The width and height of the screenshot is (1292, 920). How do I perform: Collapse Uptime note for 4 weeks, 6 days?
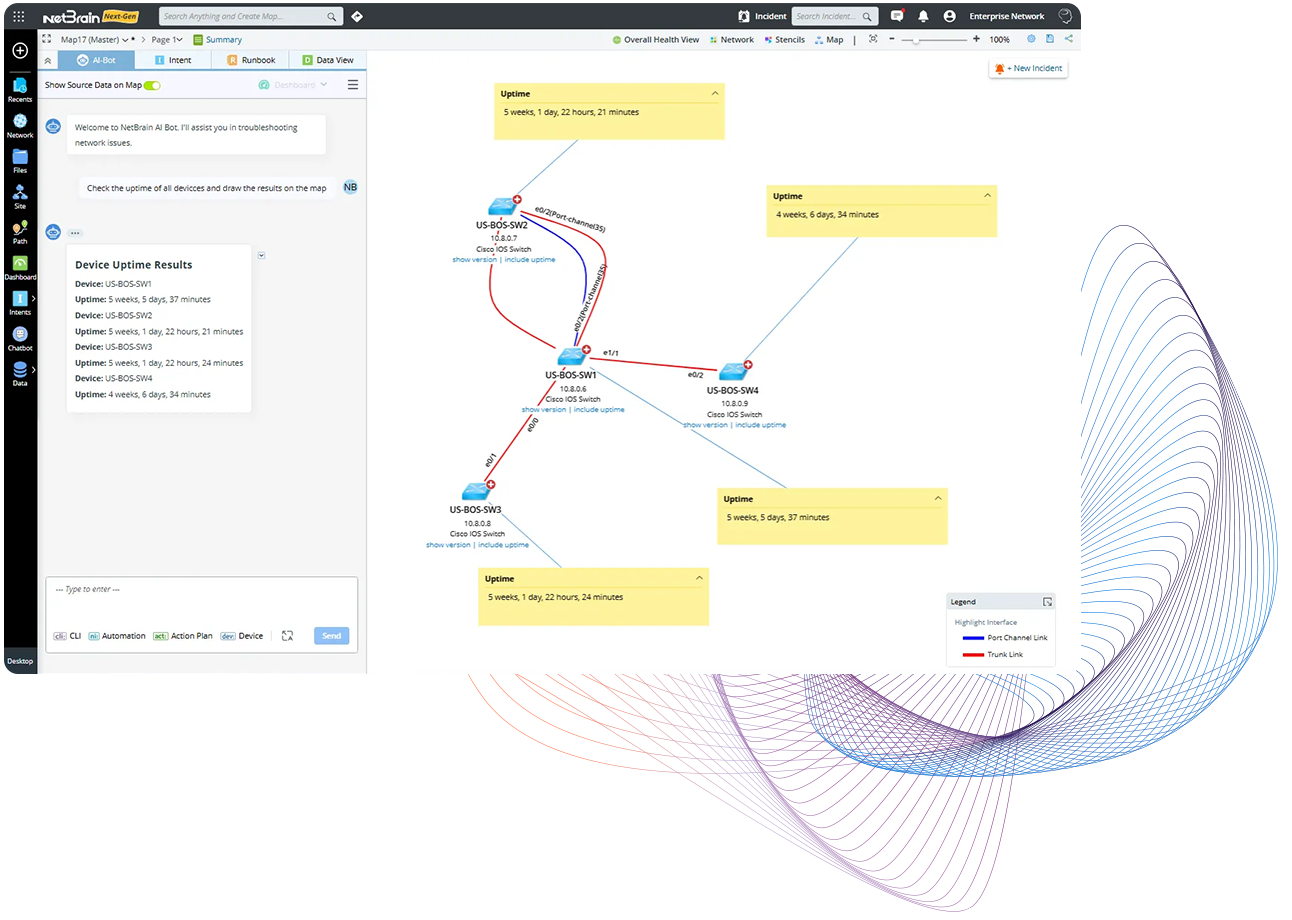click(988, 196)
